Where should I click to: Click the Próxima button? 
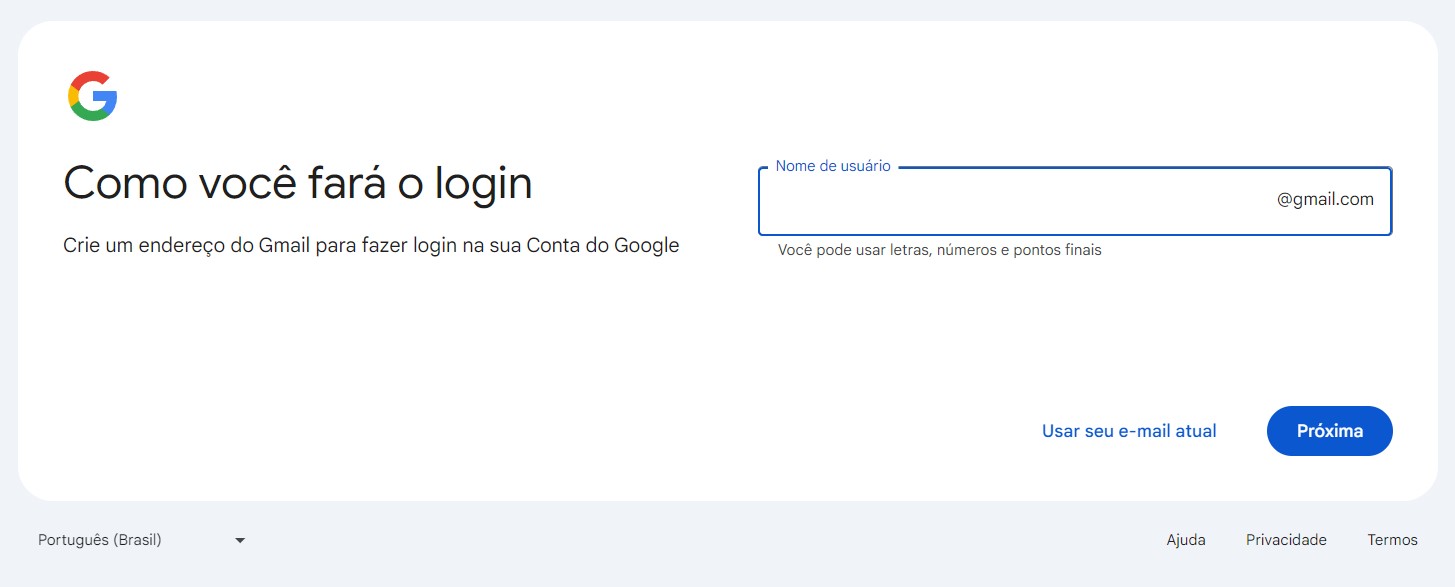1329,431
